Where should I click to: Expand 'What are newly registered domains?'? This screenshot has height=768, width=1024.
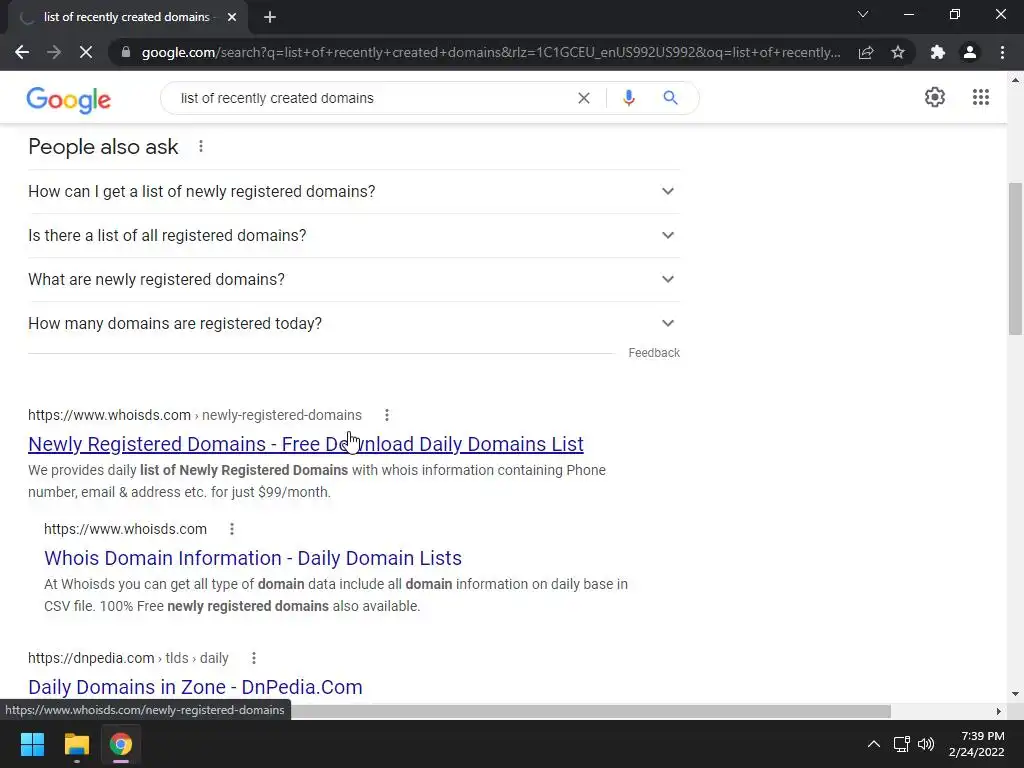click(x=353, y=280)
